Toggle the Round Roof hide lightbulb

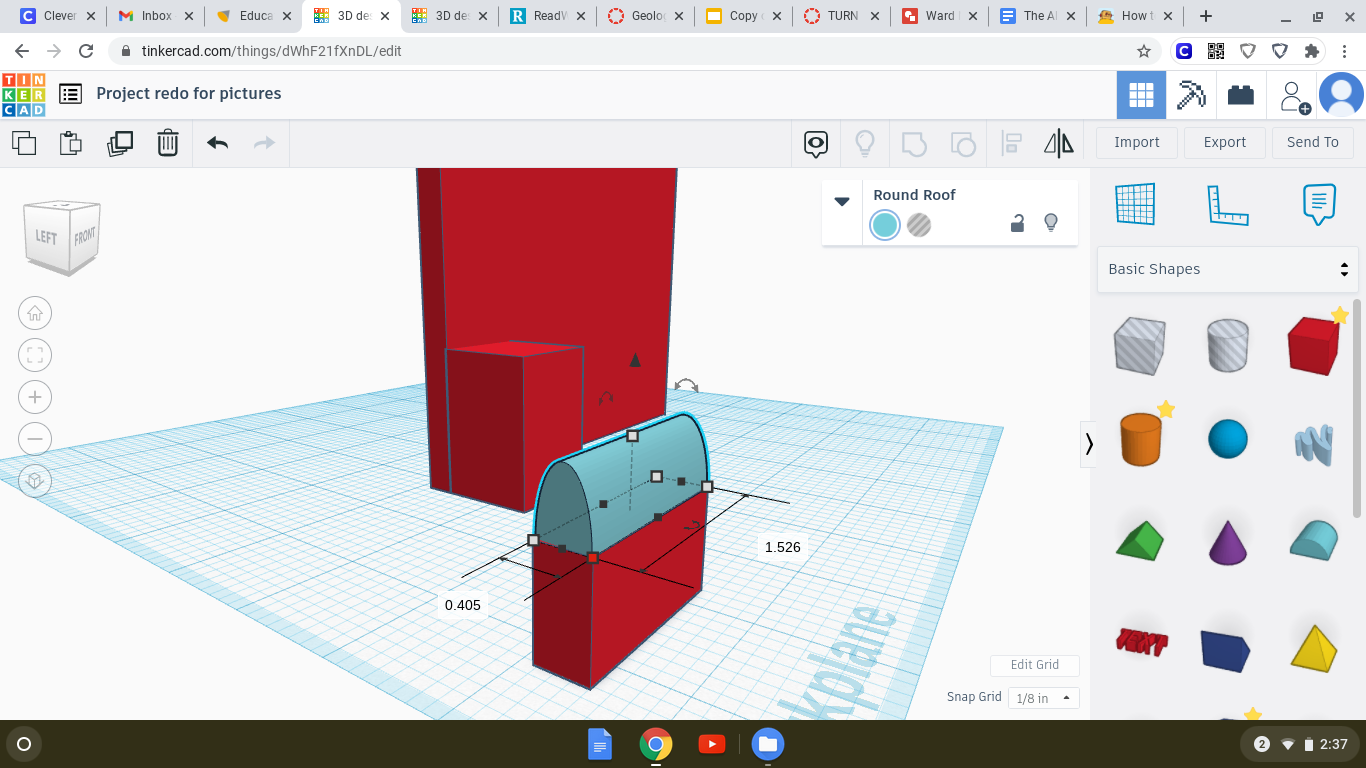click(x=1051, y=223)
